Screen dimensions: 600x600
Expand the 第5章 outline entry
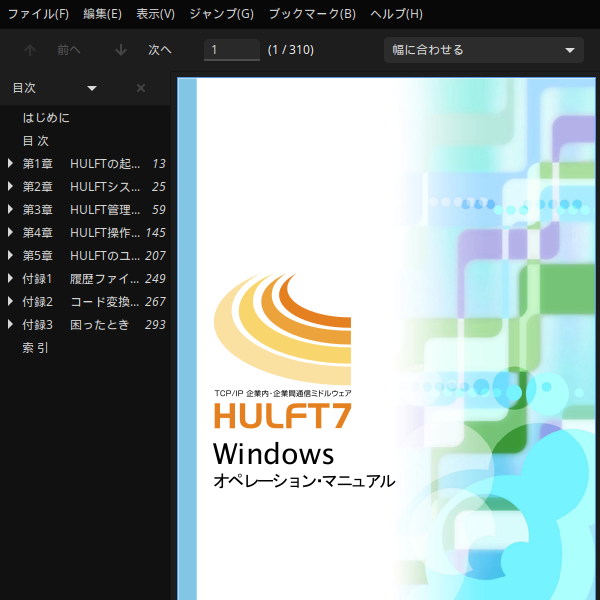[x=11, y=256]
